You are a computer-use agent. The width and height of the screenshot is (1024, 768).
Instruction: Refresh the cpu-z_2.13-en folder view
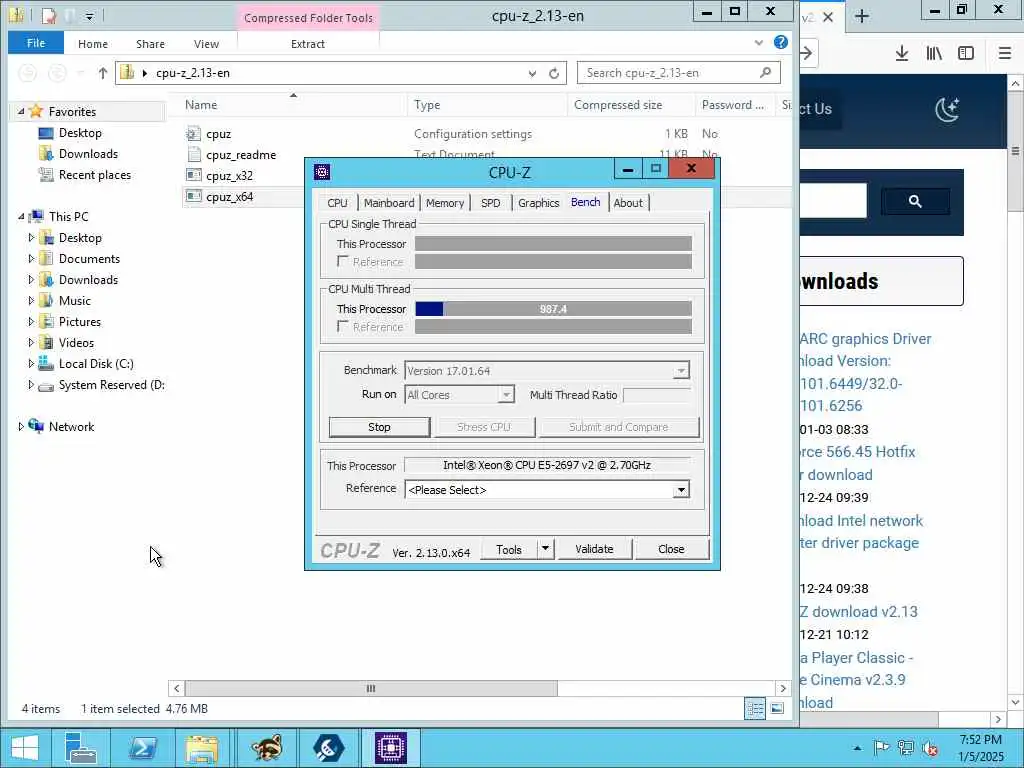554,73
